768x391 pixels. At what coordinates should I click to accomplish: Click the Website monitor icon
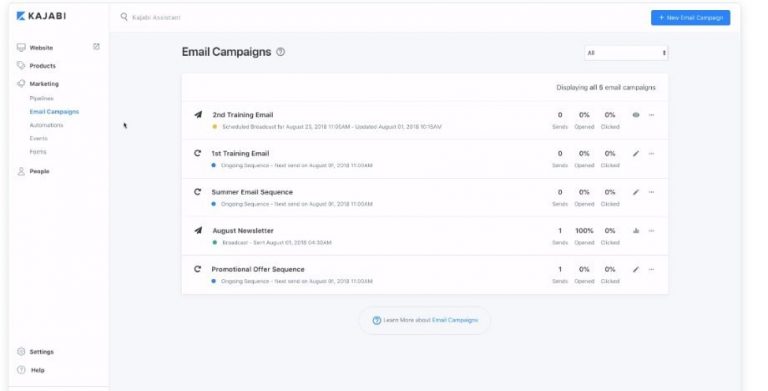(21, 48)
